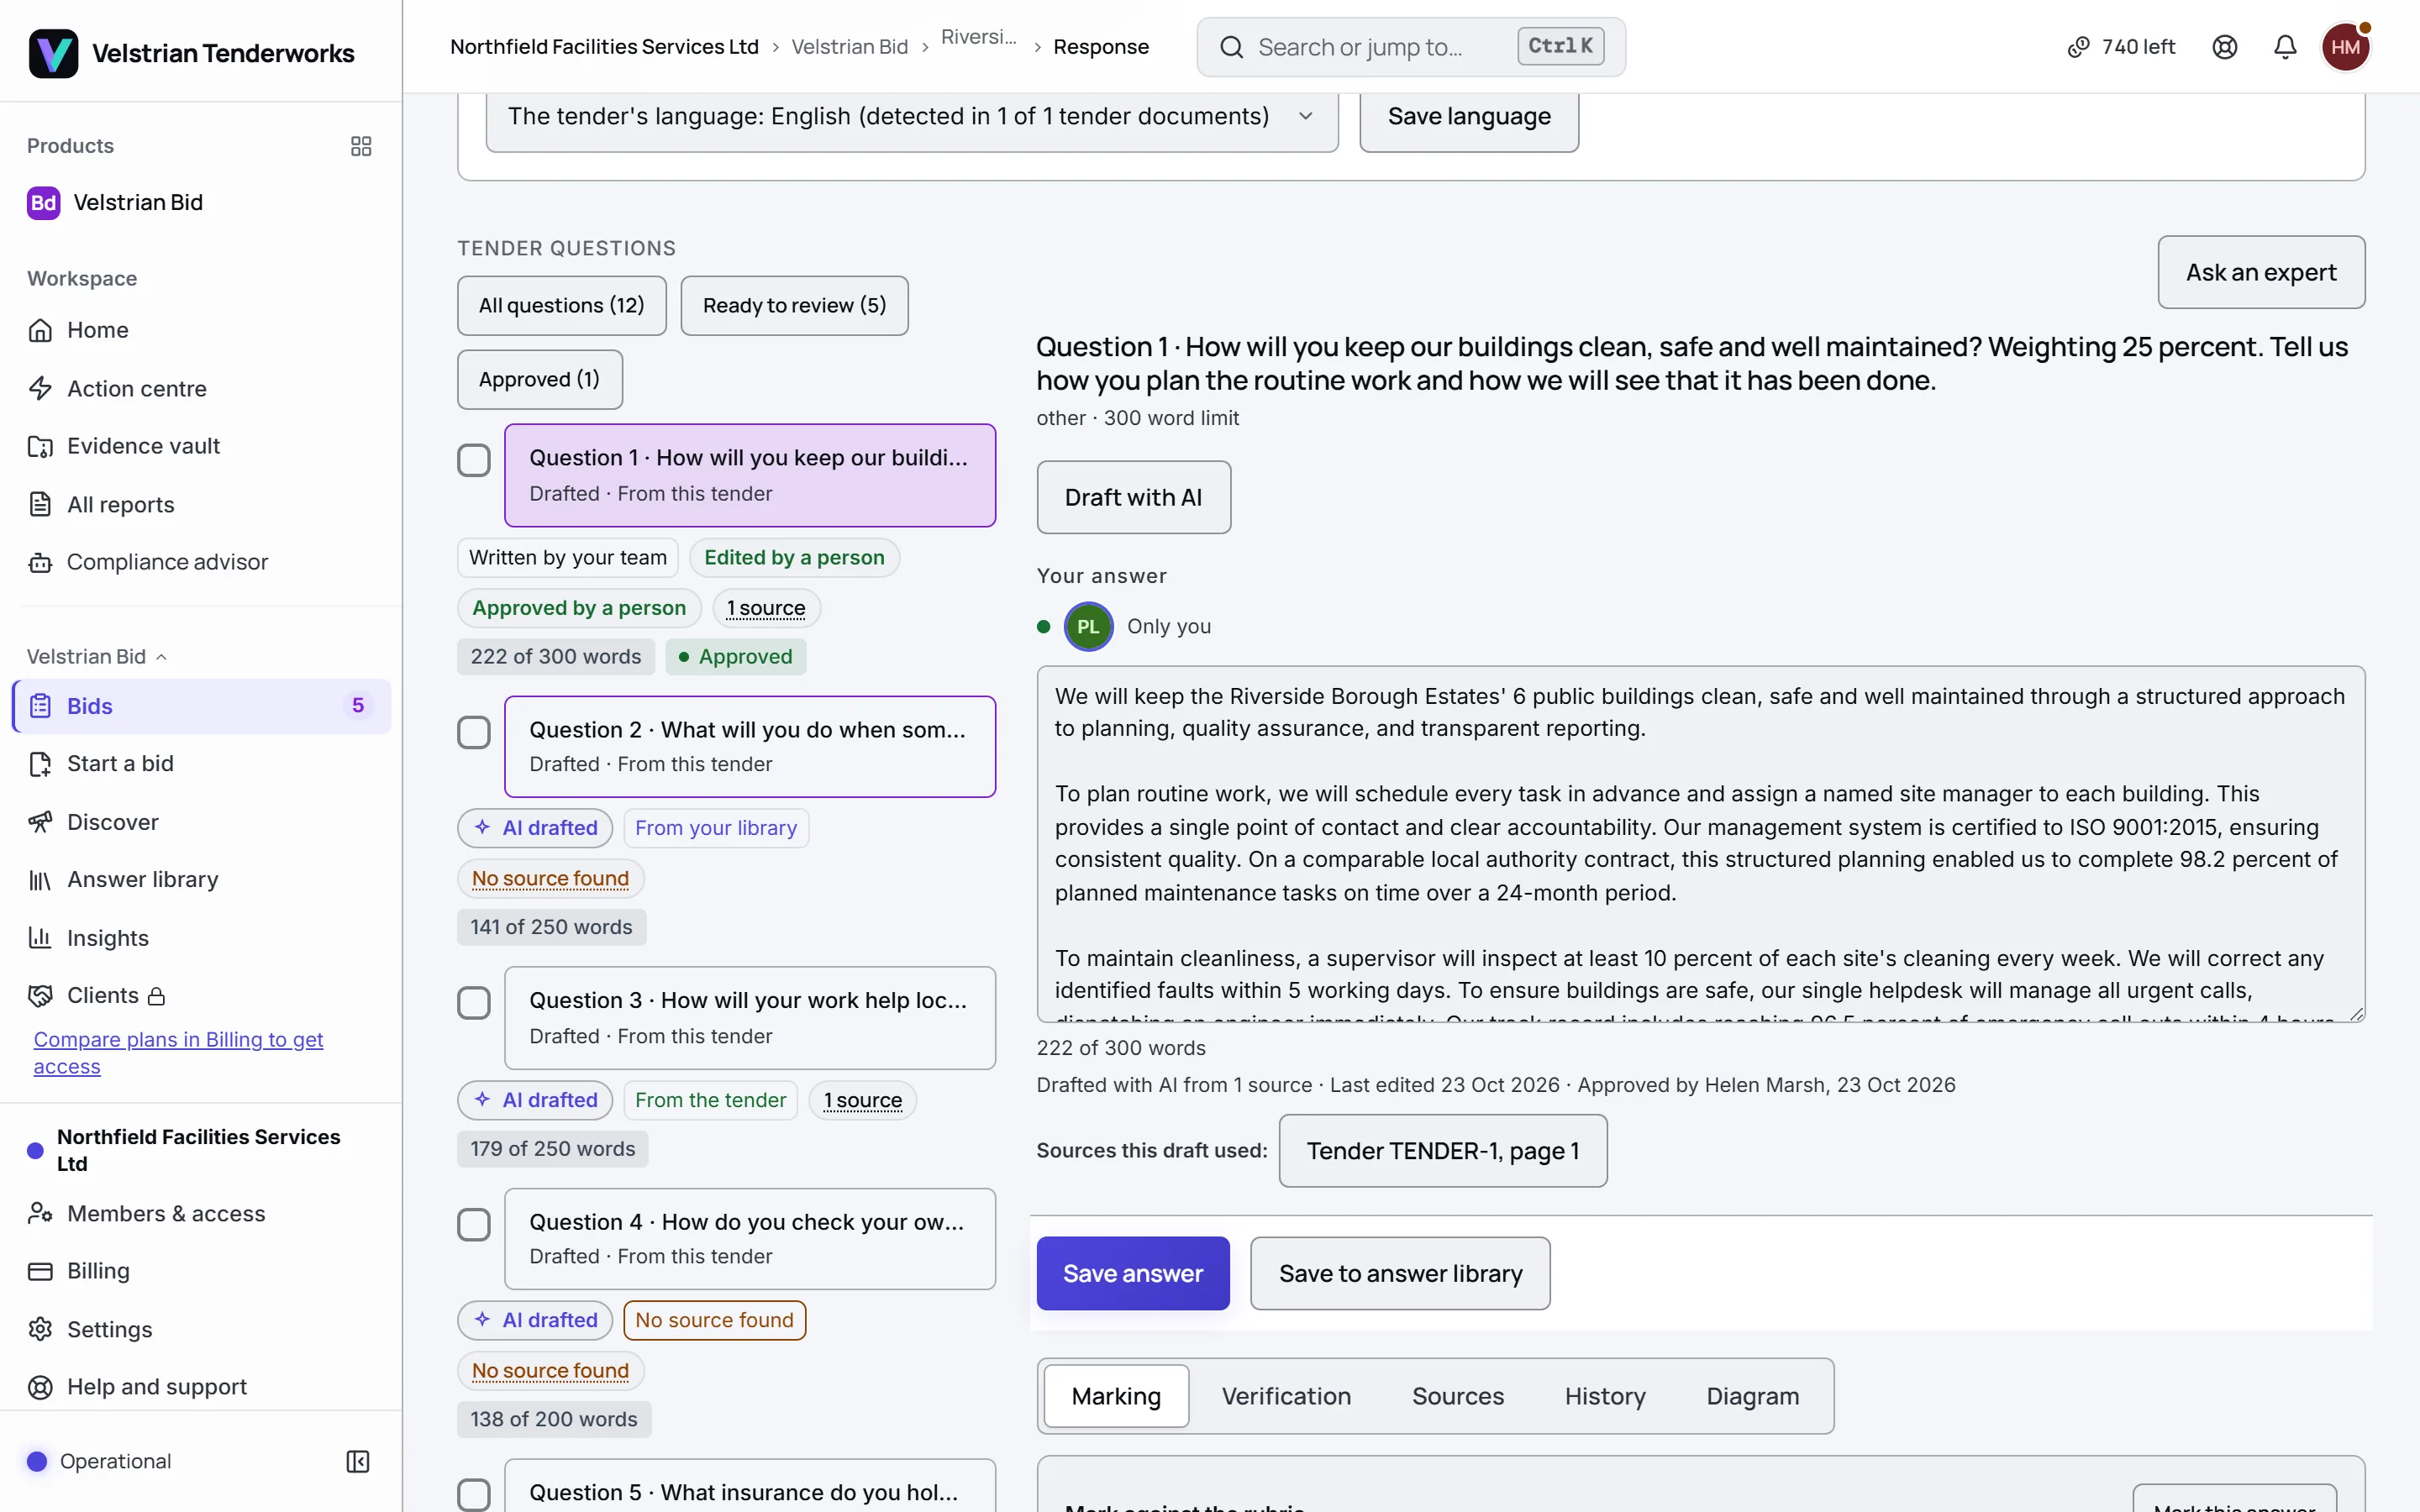Open Answer library books icon
This screenshot has width=2420, height=1512.
40,880
